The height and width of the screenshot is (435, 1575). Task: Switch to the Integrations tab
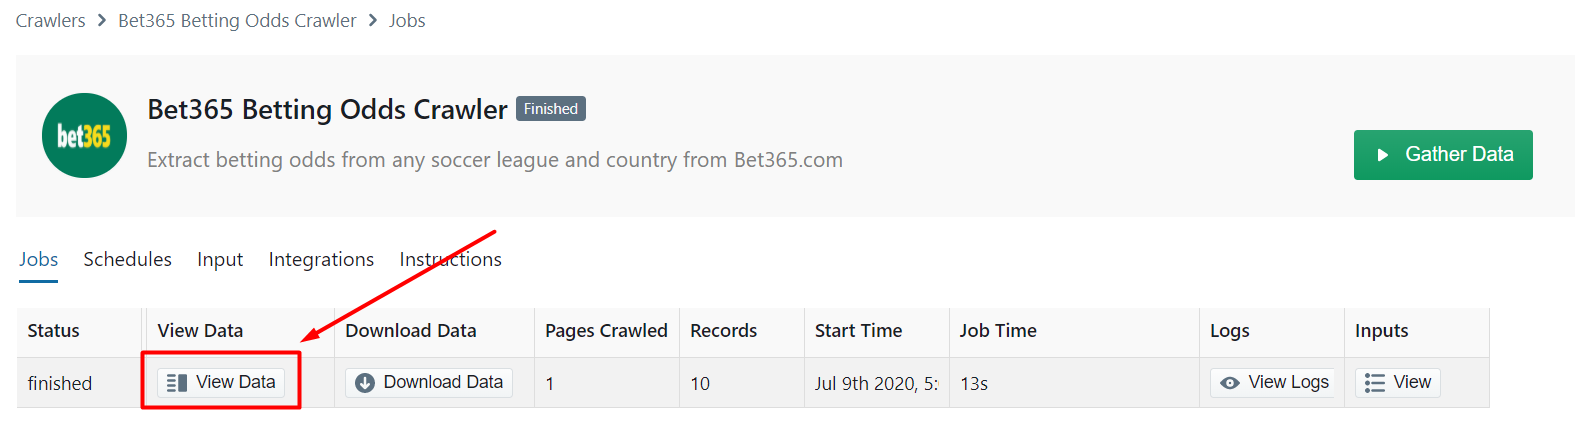coord(321,259)
